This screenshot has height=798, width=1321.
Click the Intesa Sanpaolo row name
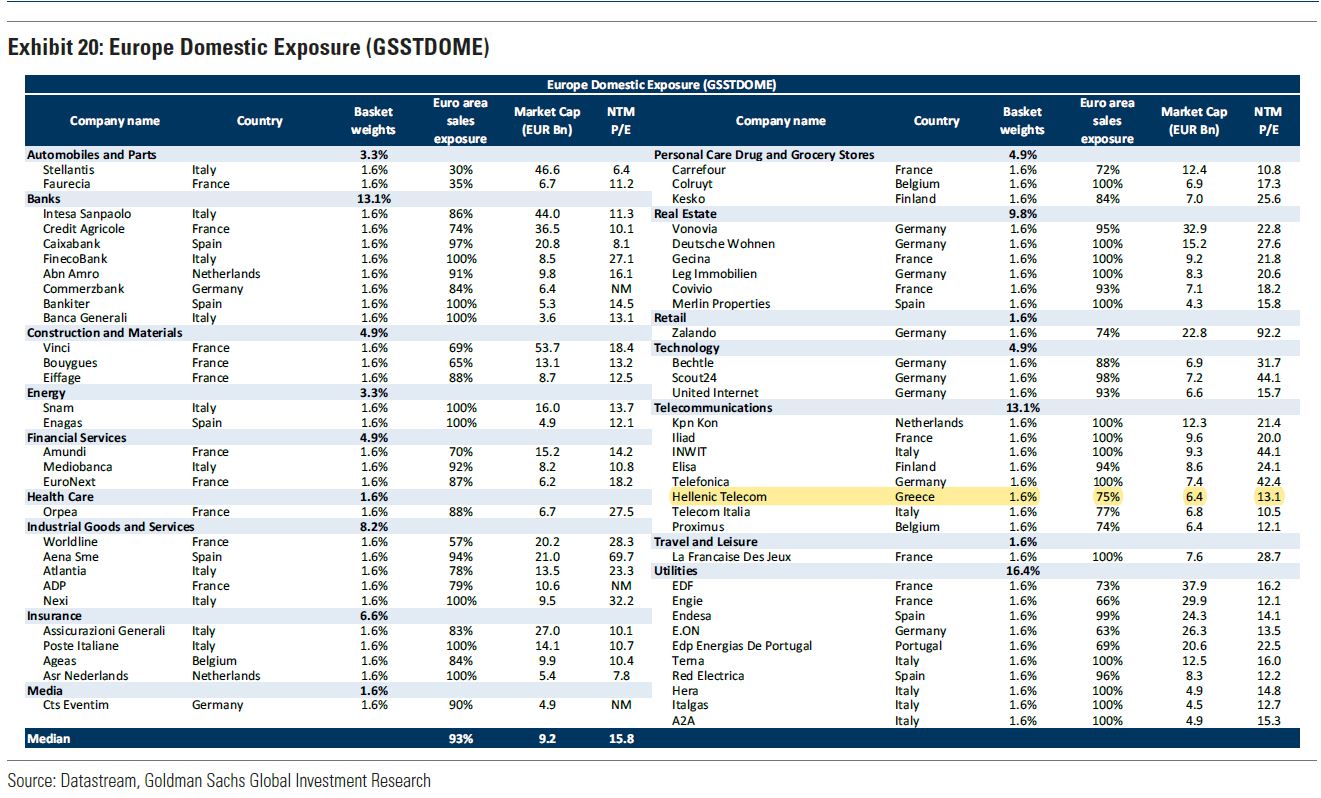(x=87, y=214)
